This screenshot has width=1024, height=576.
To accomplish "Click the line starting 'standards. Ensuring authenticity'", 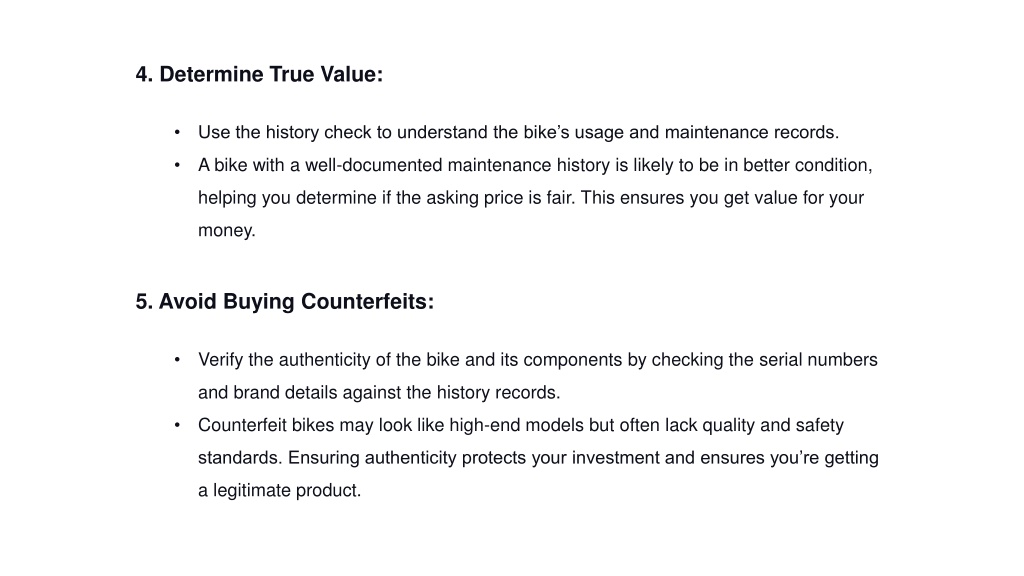I will click(538, 458).
